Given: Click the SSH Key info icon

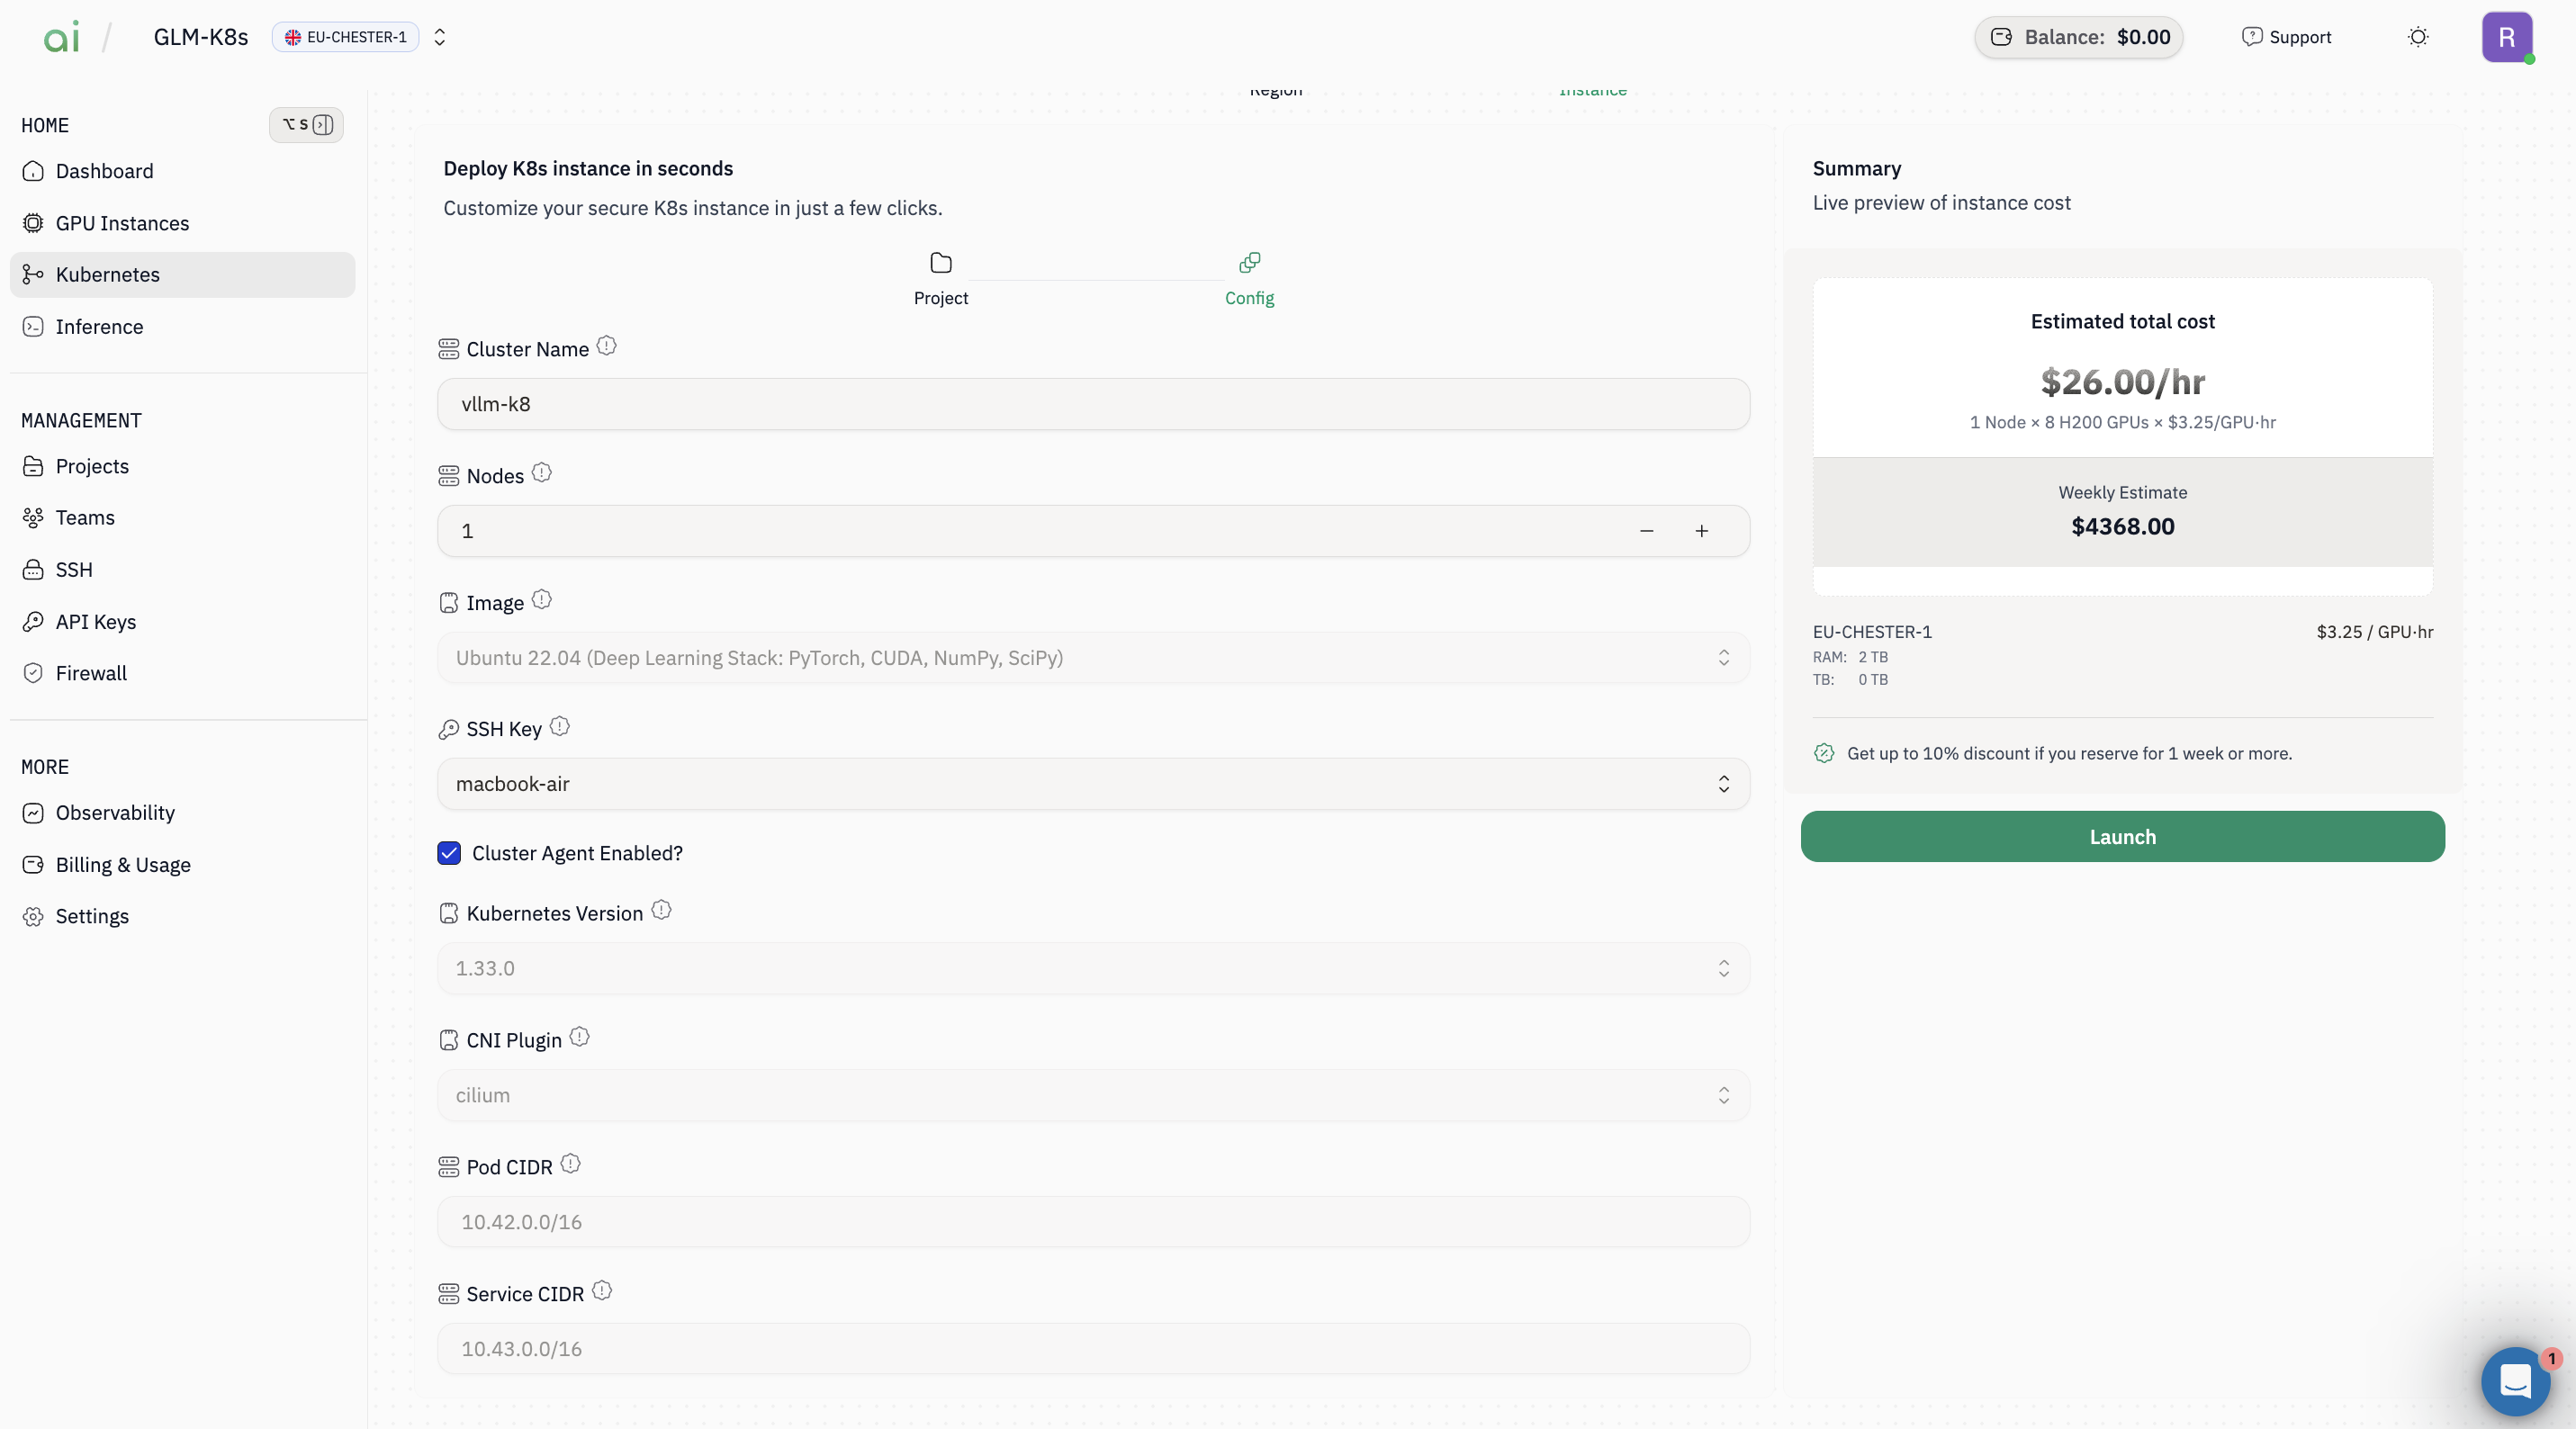Looking at the screenshot, I should tap(559, 727).
